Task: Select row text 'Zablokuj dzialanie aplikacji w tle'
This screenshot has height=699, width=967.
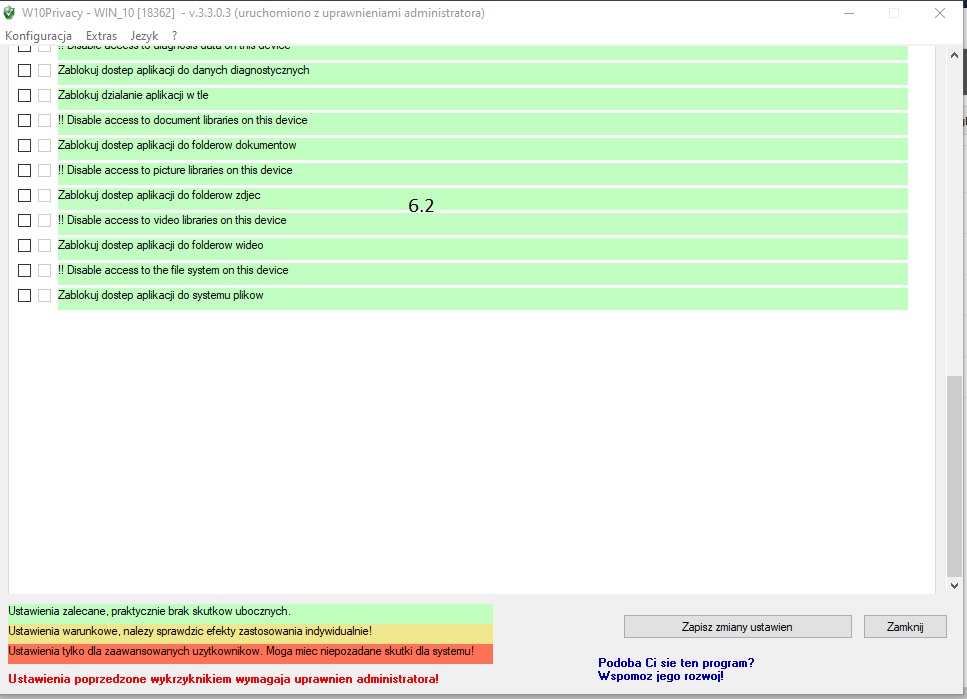Action: [133, 95]
